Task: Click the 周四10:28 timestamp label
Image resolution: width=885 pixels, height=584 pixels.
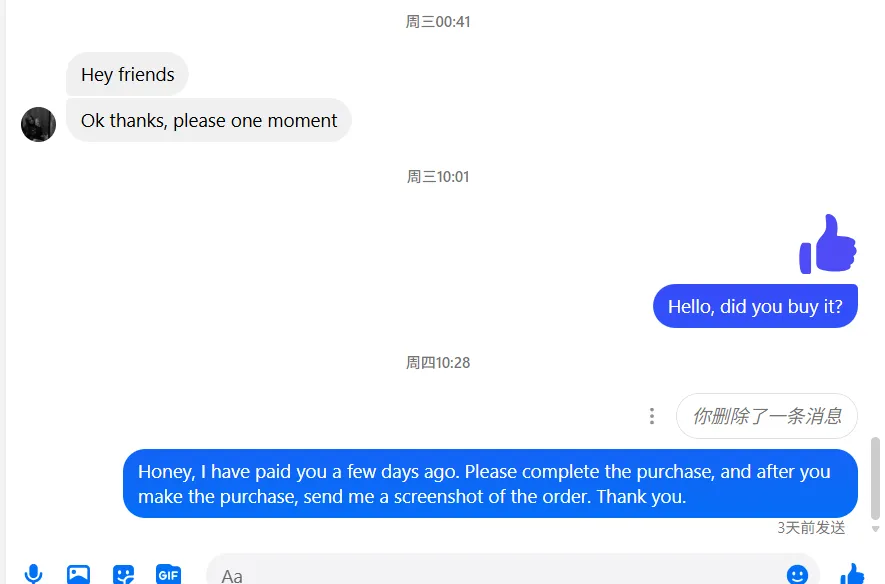Action: click(438, 362)
